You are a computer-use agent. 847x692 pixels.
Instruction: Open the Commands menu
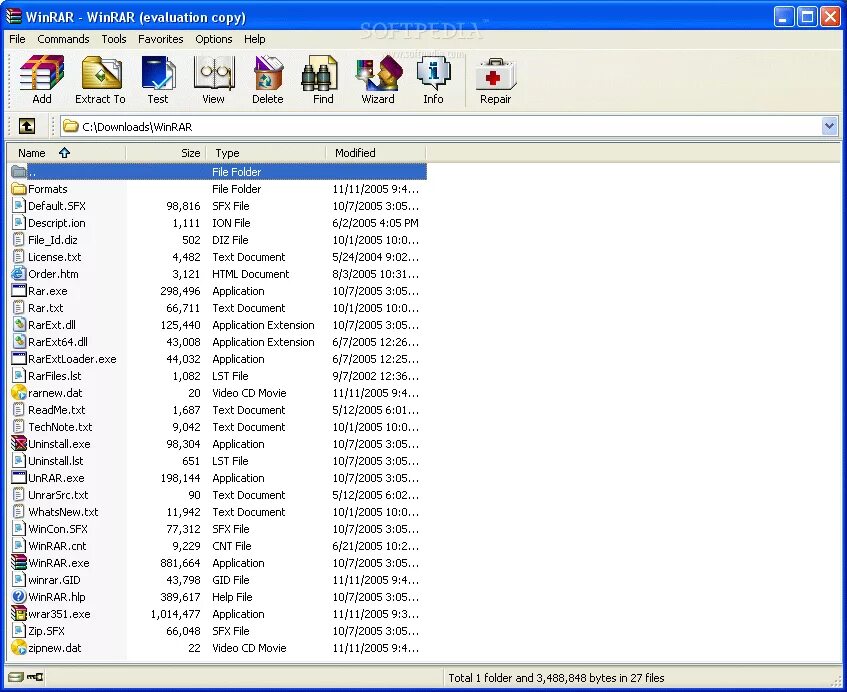click(x=63, y=39)
